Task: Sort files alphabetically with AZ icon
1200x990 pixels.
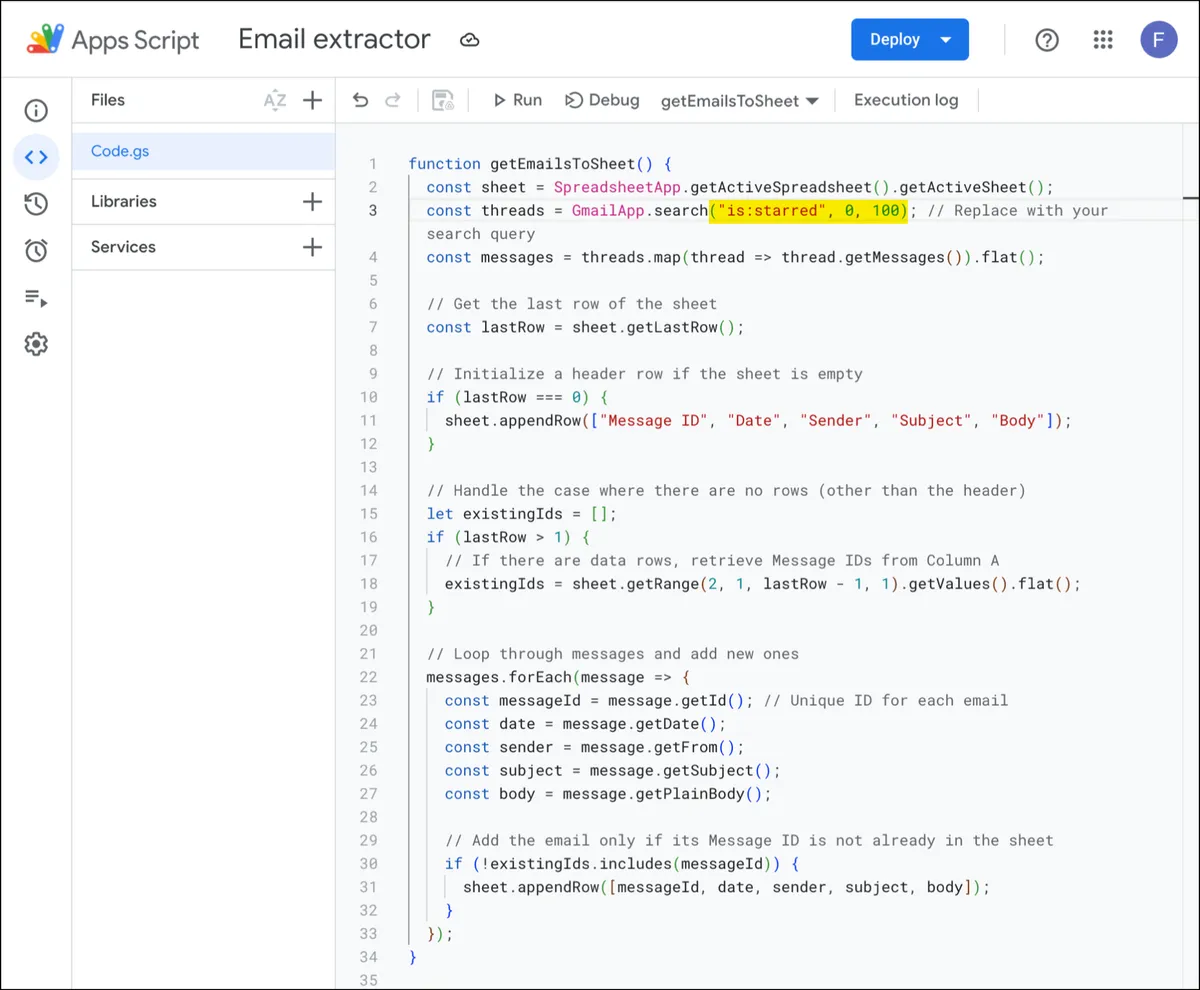Action: [x=275, y=100]
